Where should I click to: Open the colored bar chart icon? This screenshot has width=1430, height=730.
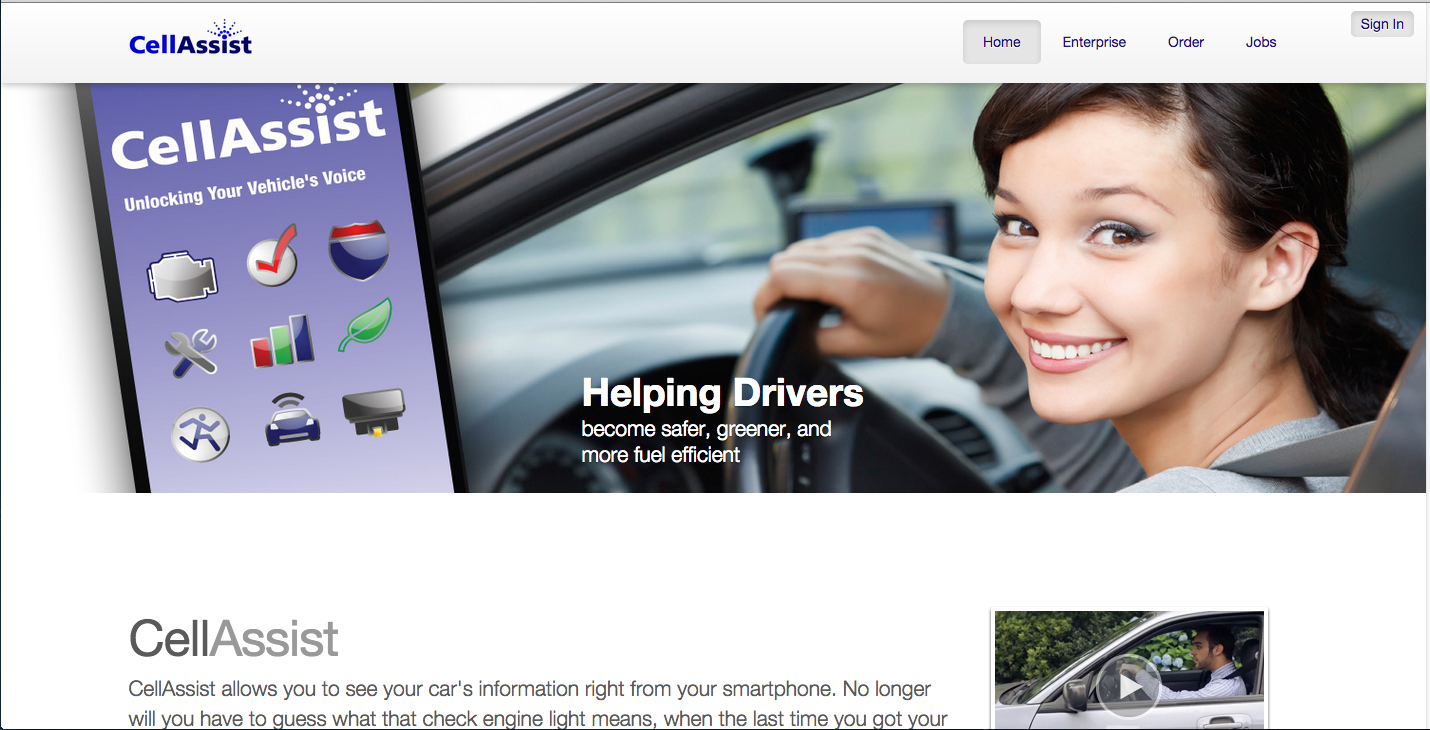pos(281,342)
